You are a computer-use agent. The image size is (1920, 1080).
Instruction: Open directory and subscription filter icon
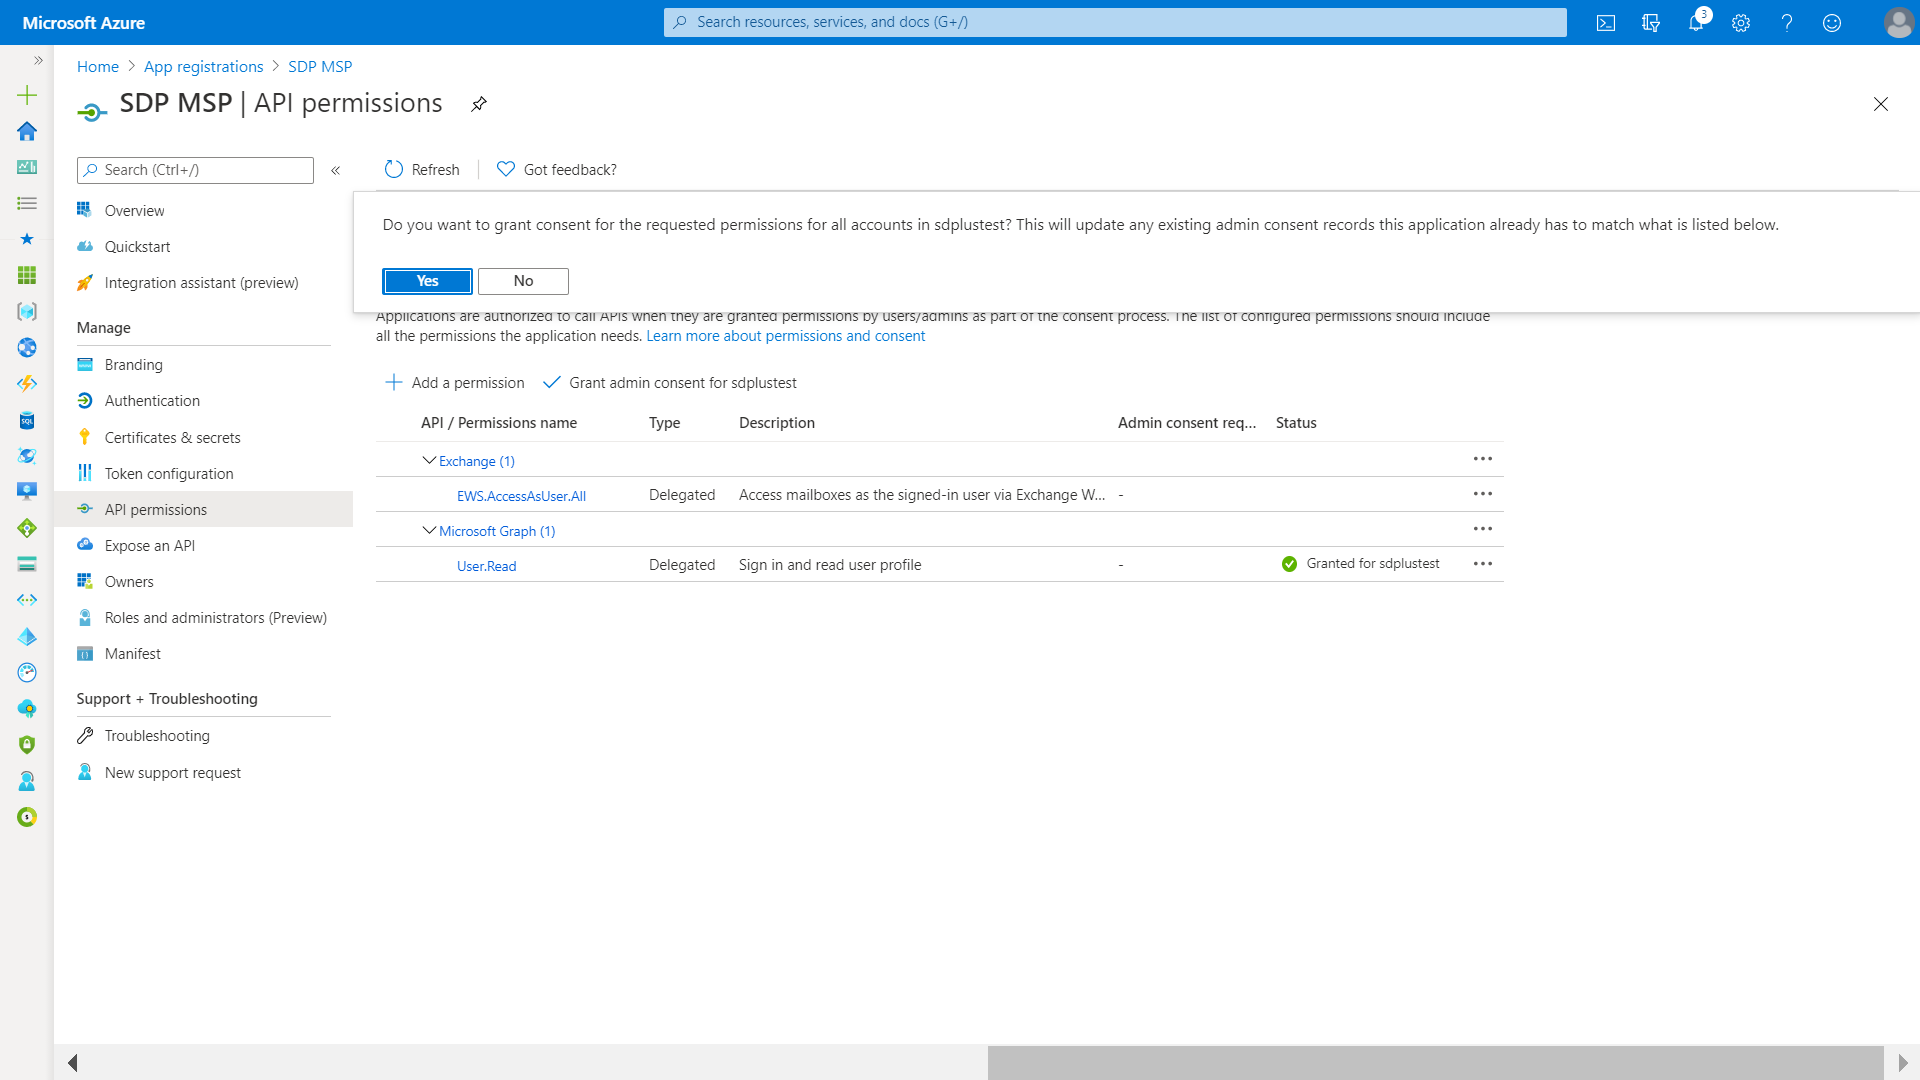point(1651,23)
